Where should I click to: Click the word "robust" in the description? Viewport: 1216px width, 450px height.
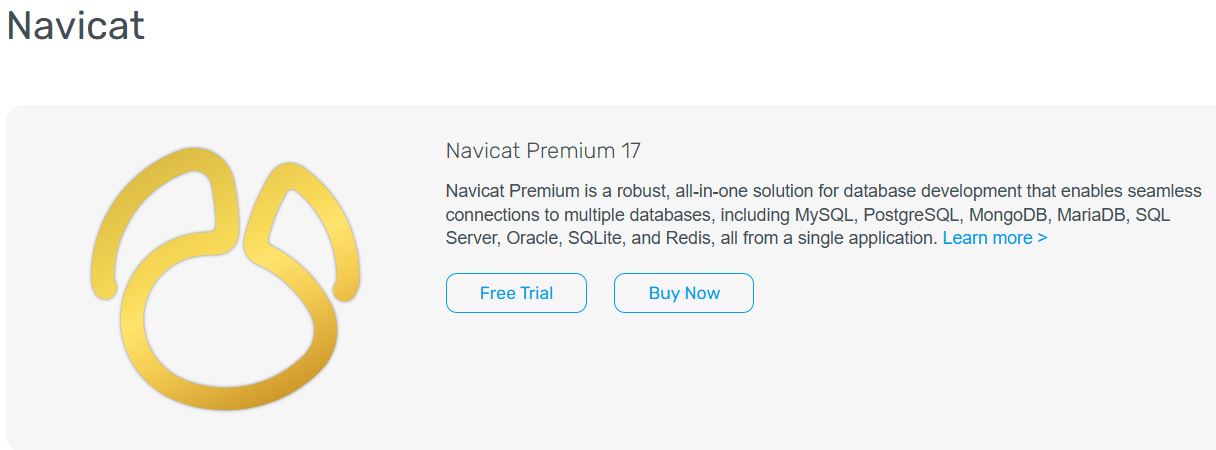click(x=634, y=190)
